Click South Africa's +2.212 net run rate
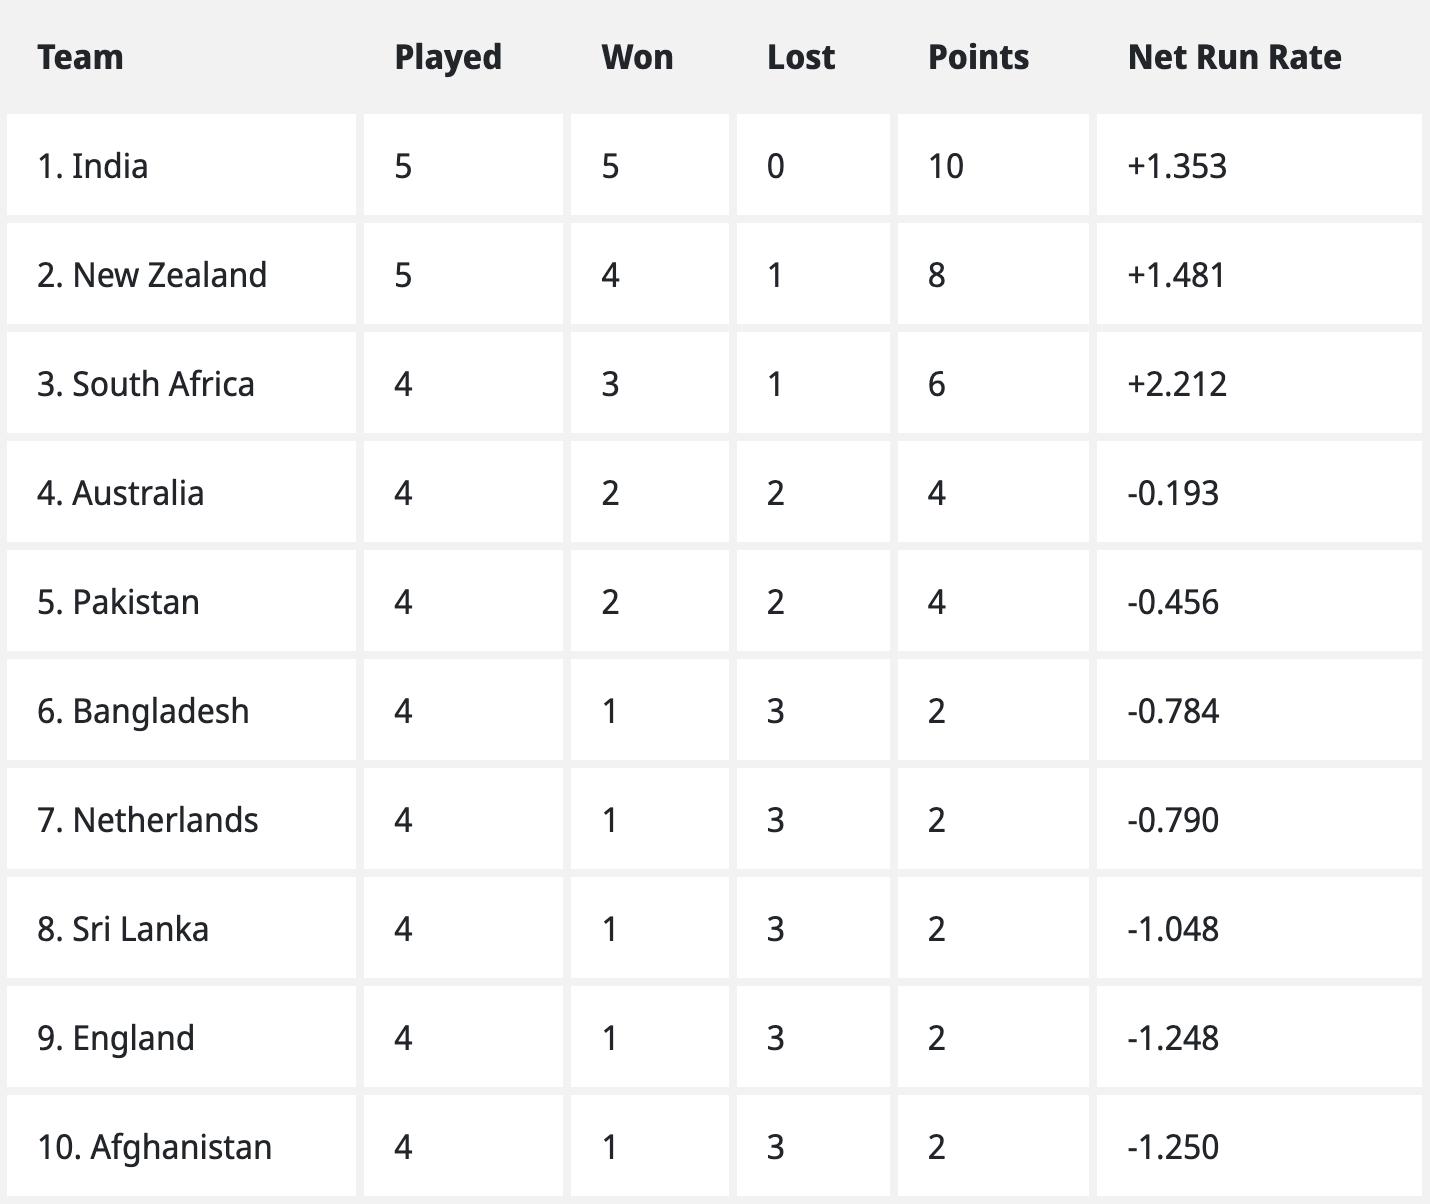Viewport: 1430px width, 1204px height. click(x=1177, y=384)
